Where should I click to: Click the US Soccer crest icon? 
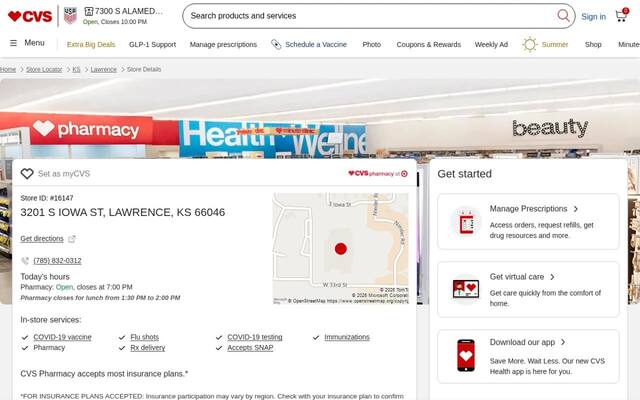(70, 16)
